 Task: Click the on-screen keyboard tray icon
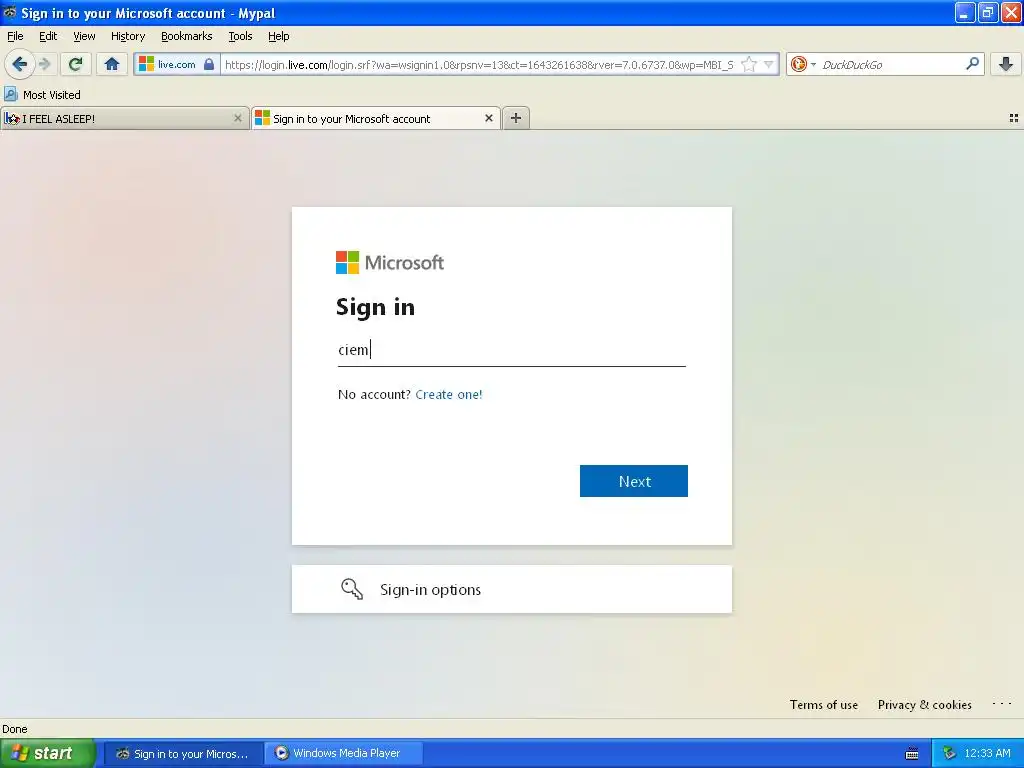point(912,754)
